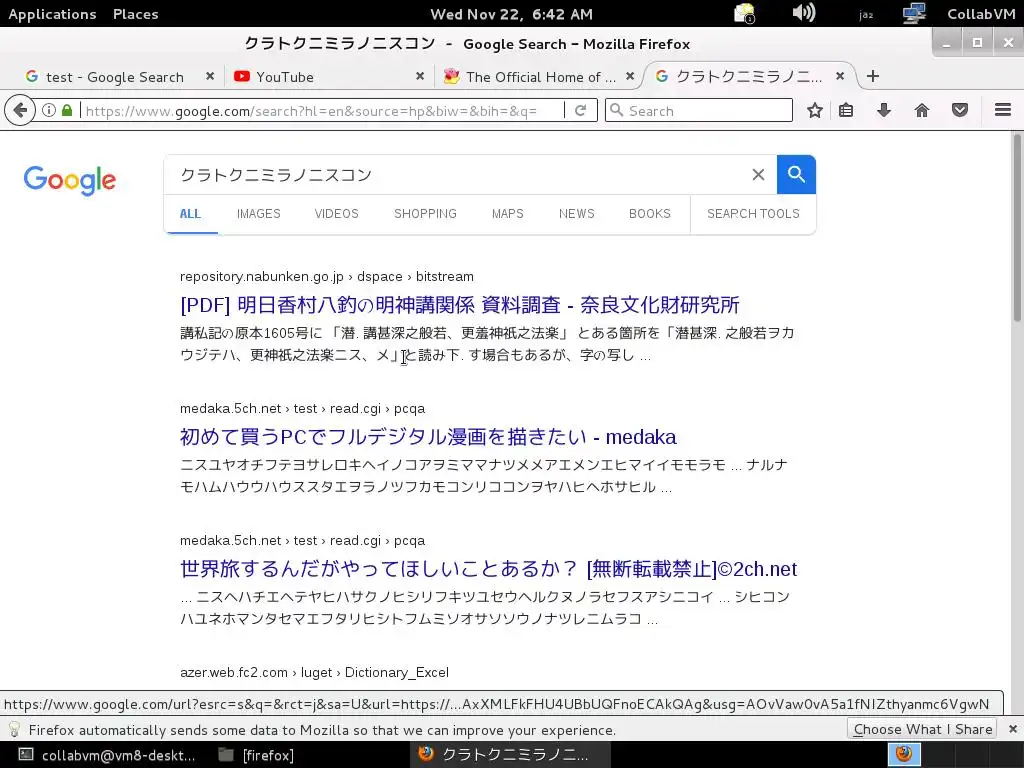Screen dimensions: 1024x768
Task: Reload the page with the refresh icon
Action: pos(580,110)
